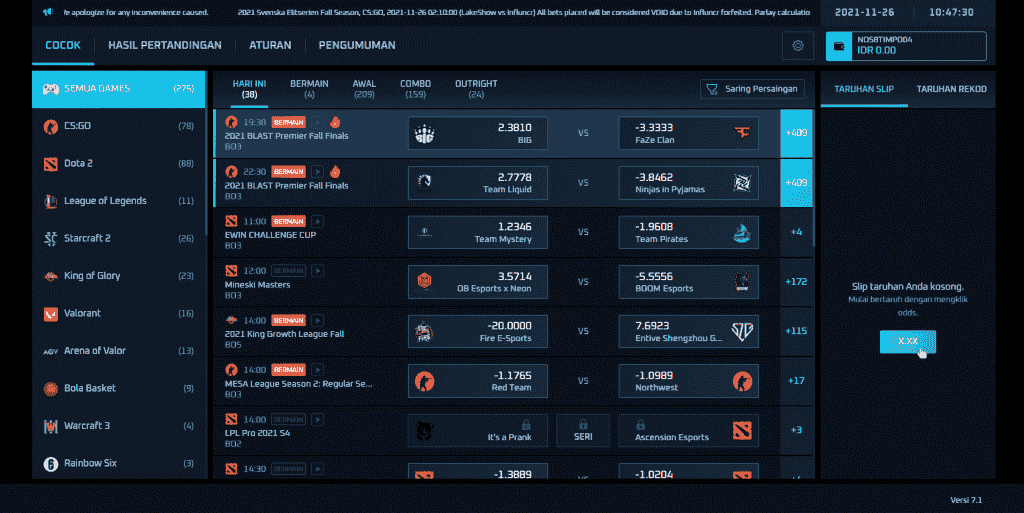The width and height of the screenshot is (1024, 513).
Task: Bet on BIG at 2.3810
Action: pyautogui.click(x=477, y=133)
